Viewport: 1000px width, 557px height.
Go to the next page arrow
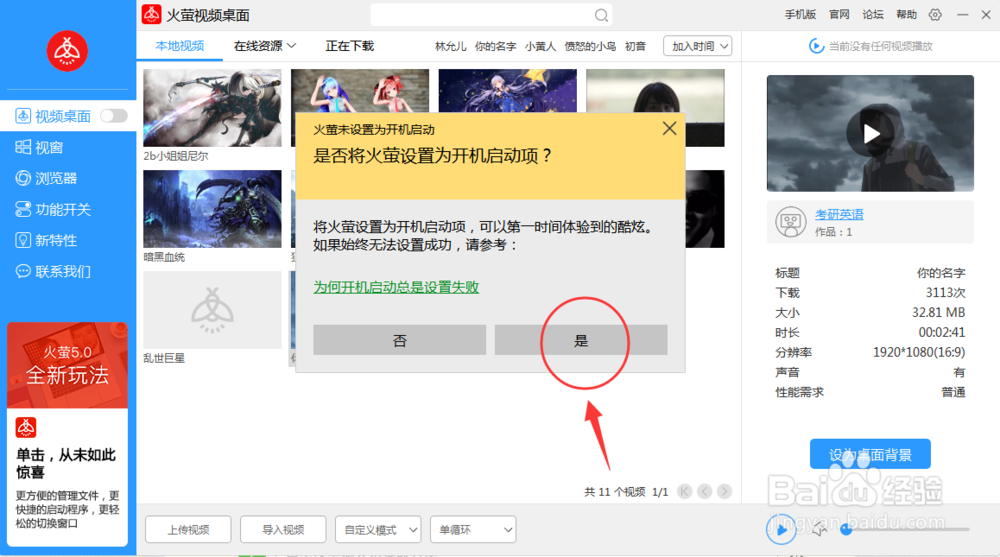point(724,491)
